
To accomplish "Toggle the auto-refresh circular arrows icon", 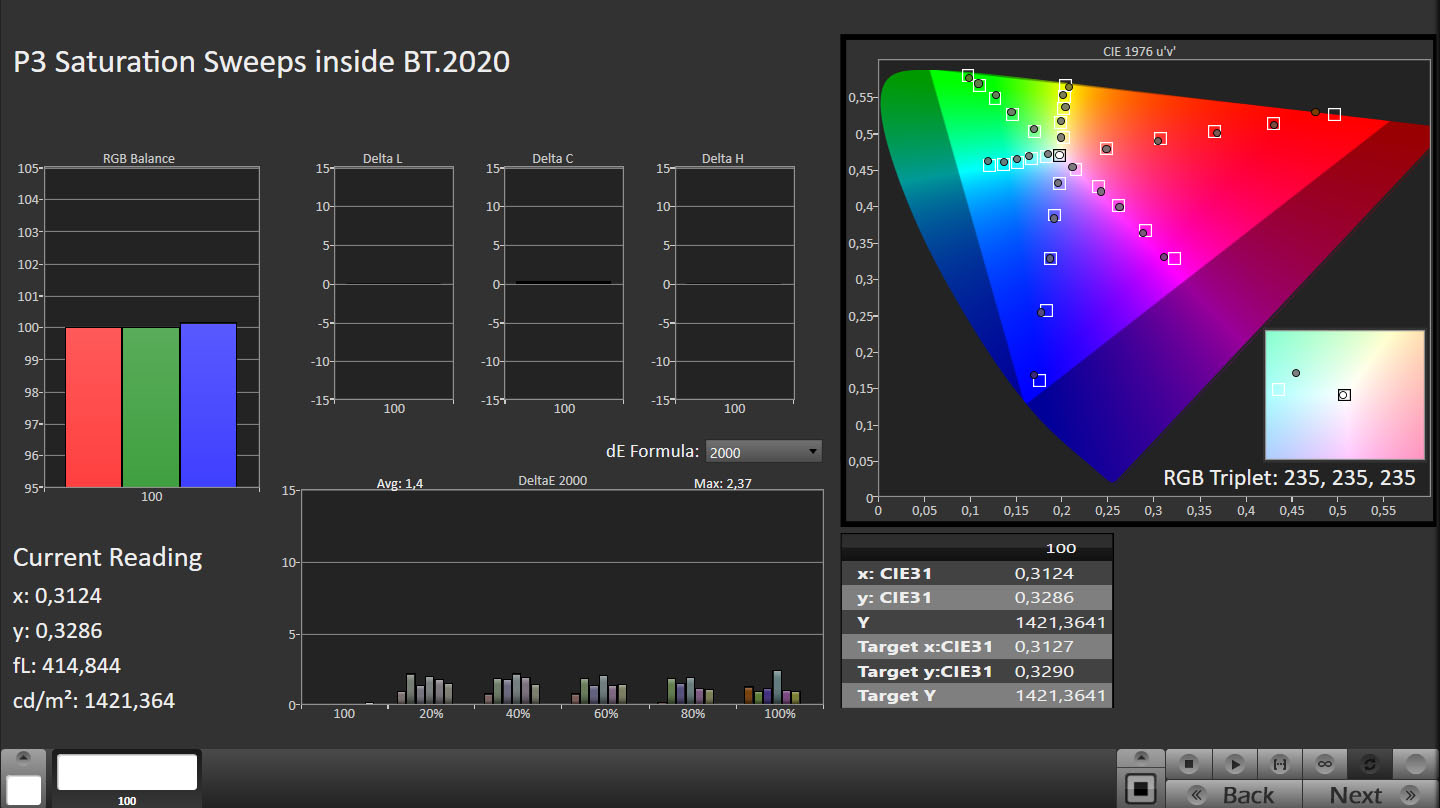I will [1370, 764].
